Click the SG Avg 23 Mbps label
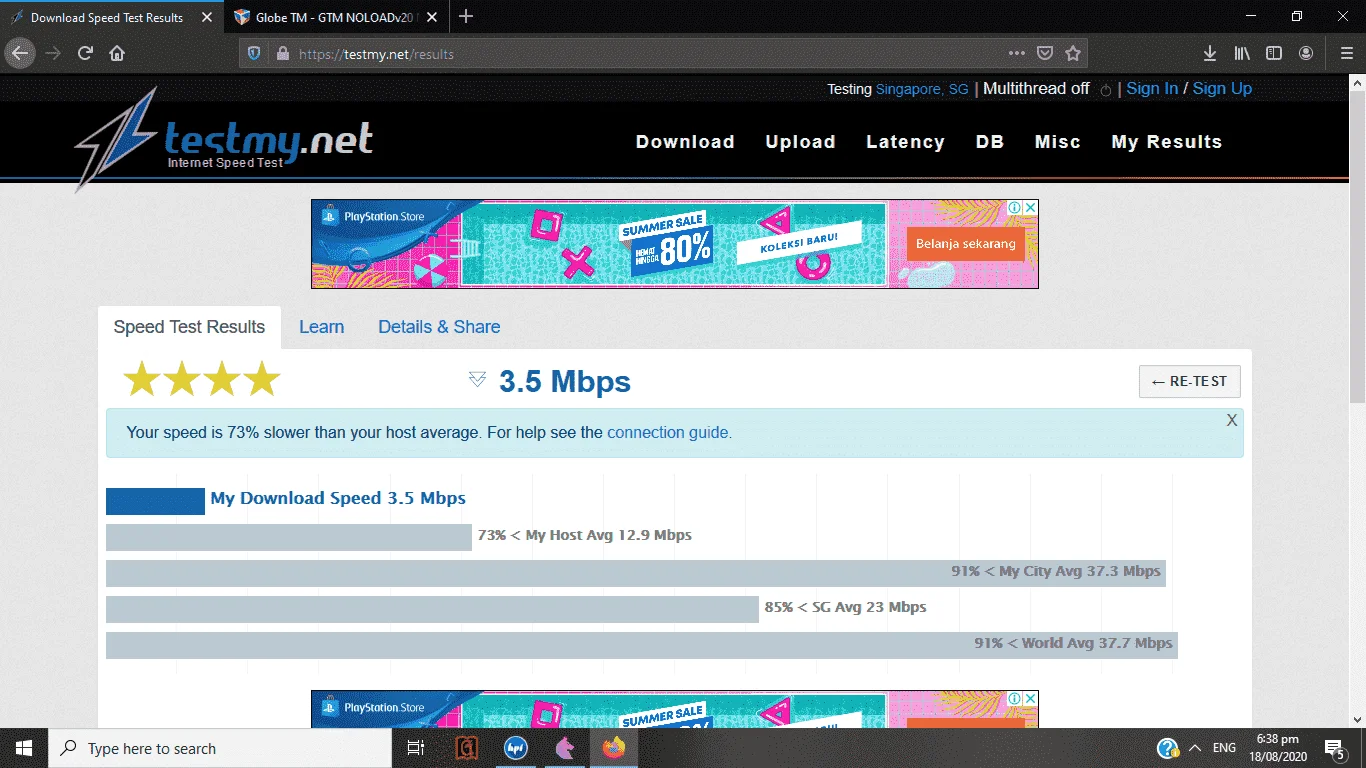This screenshot has width=1366, height=768. coord(845,607)
